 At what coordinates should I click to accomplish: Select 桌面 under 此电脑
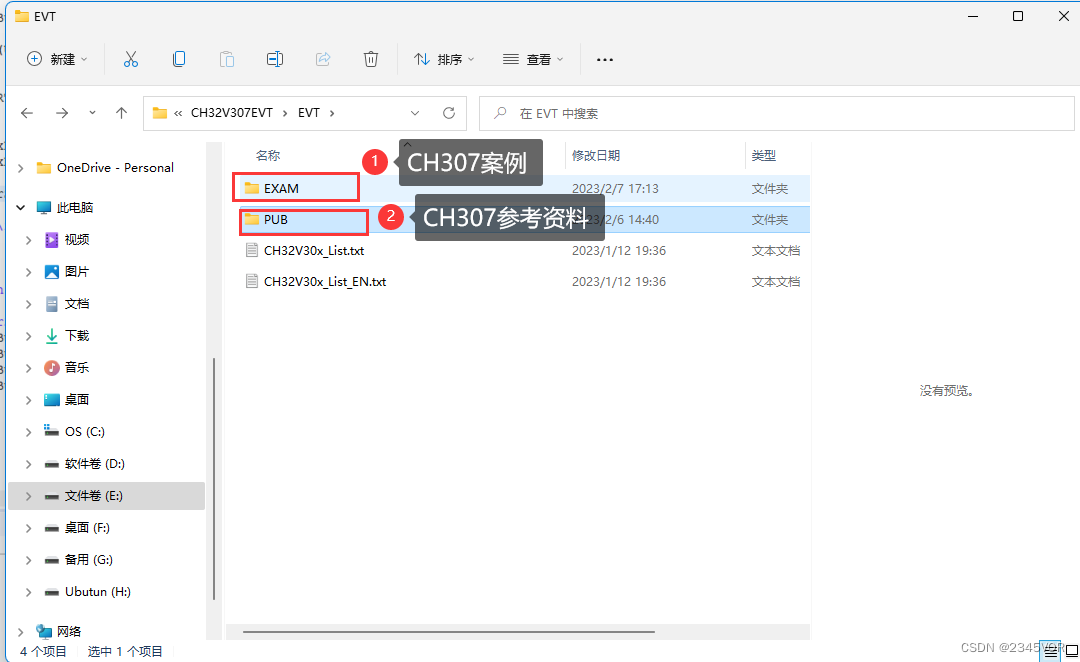point(76,400)
